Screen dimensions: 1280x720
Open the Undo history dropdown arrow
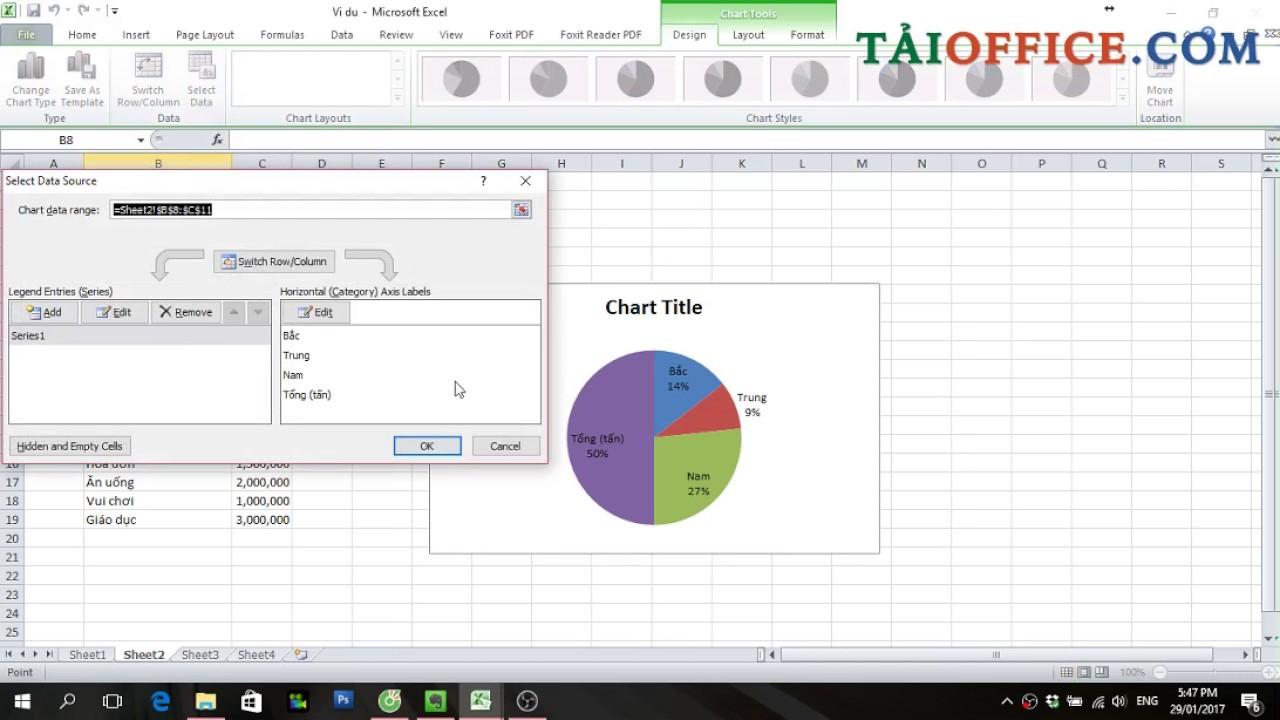[67, 11]
